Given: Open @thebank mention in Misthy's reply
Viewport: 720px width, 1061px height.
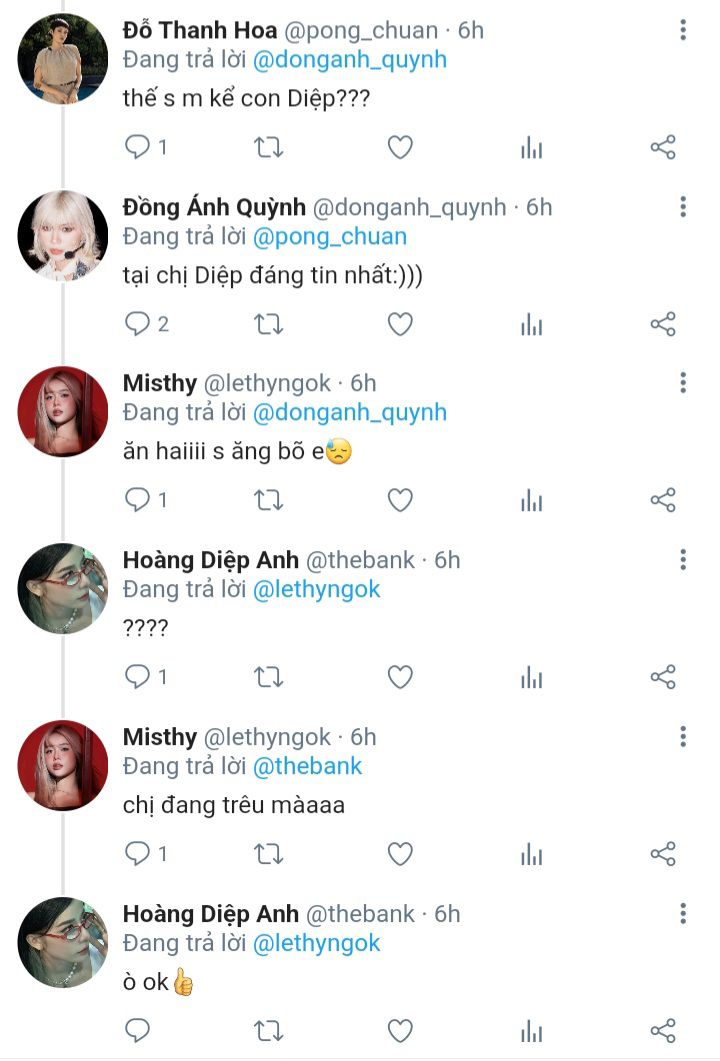Looking at the screenshot, I should [x=307, y=766].
